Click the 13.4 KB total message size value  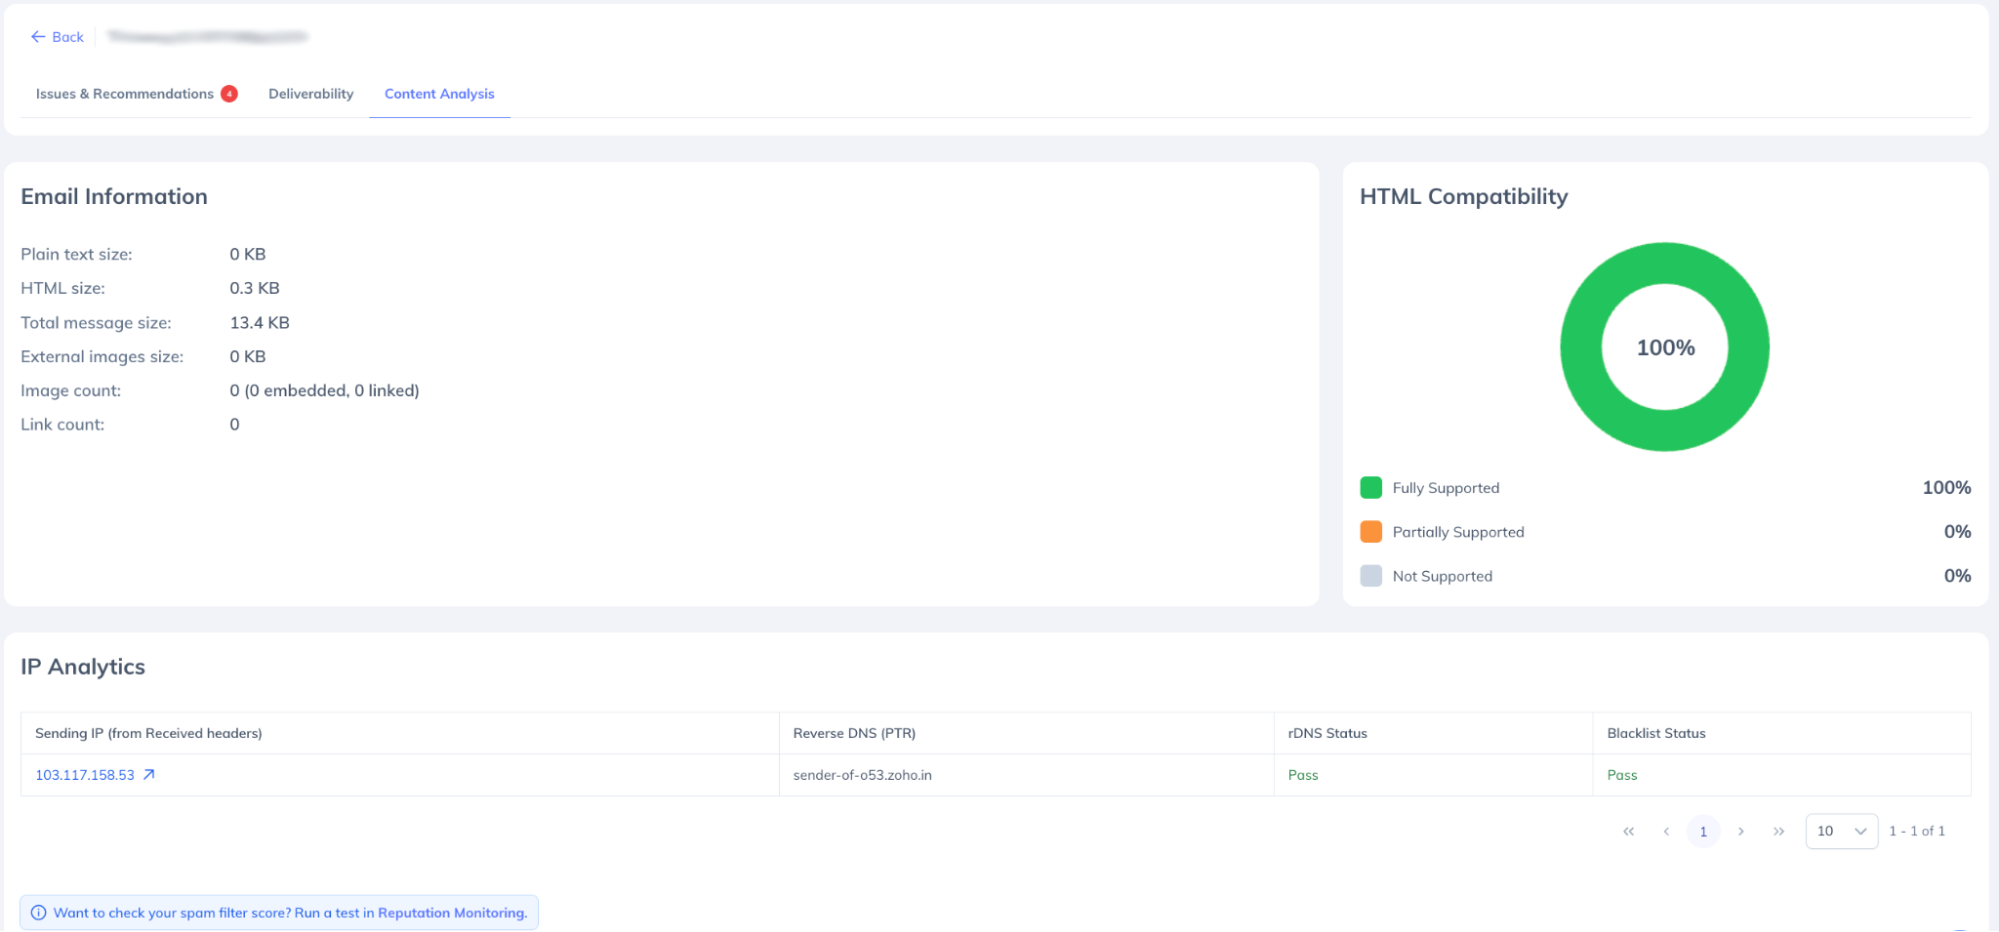[x=260, y=323]
